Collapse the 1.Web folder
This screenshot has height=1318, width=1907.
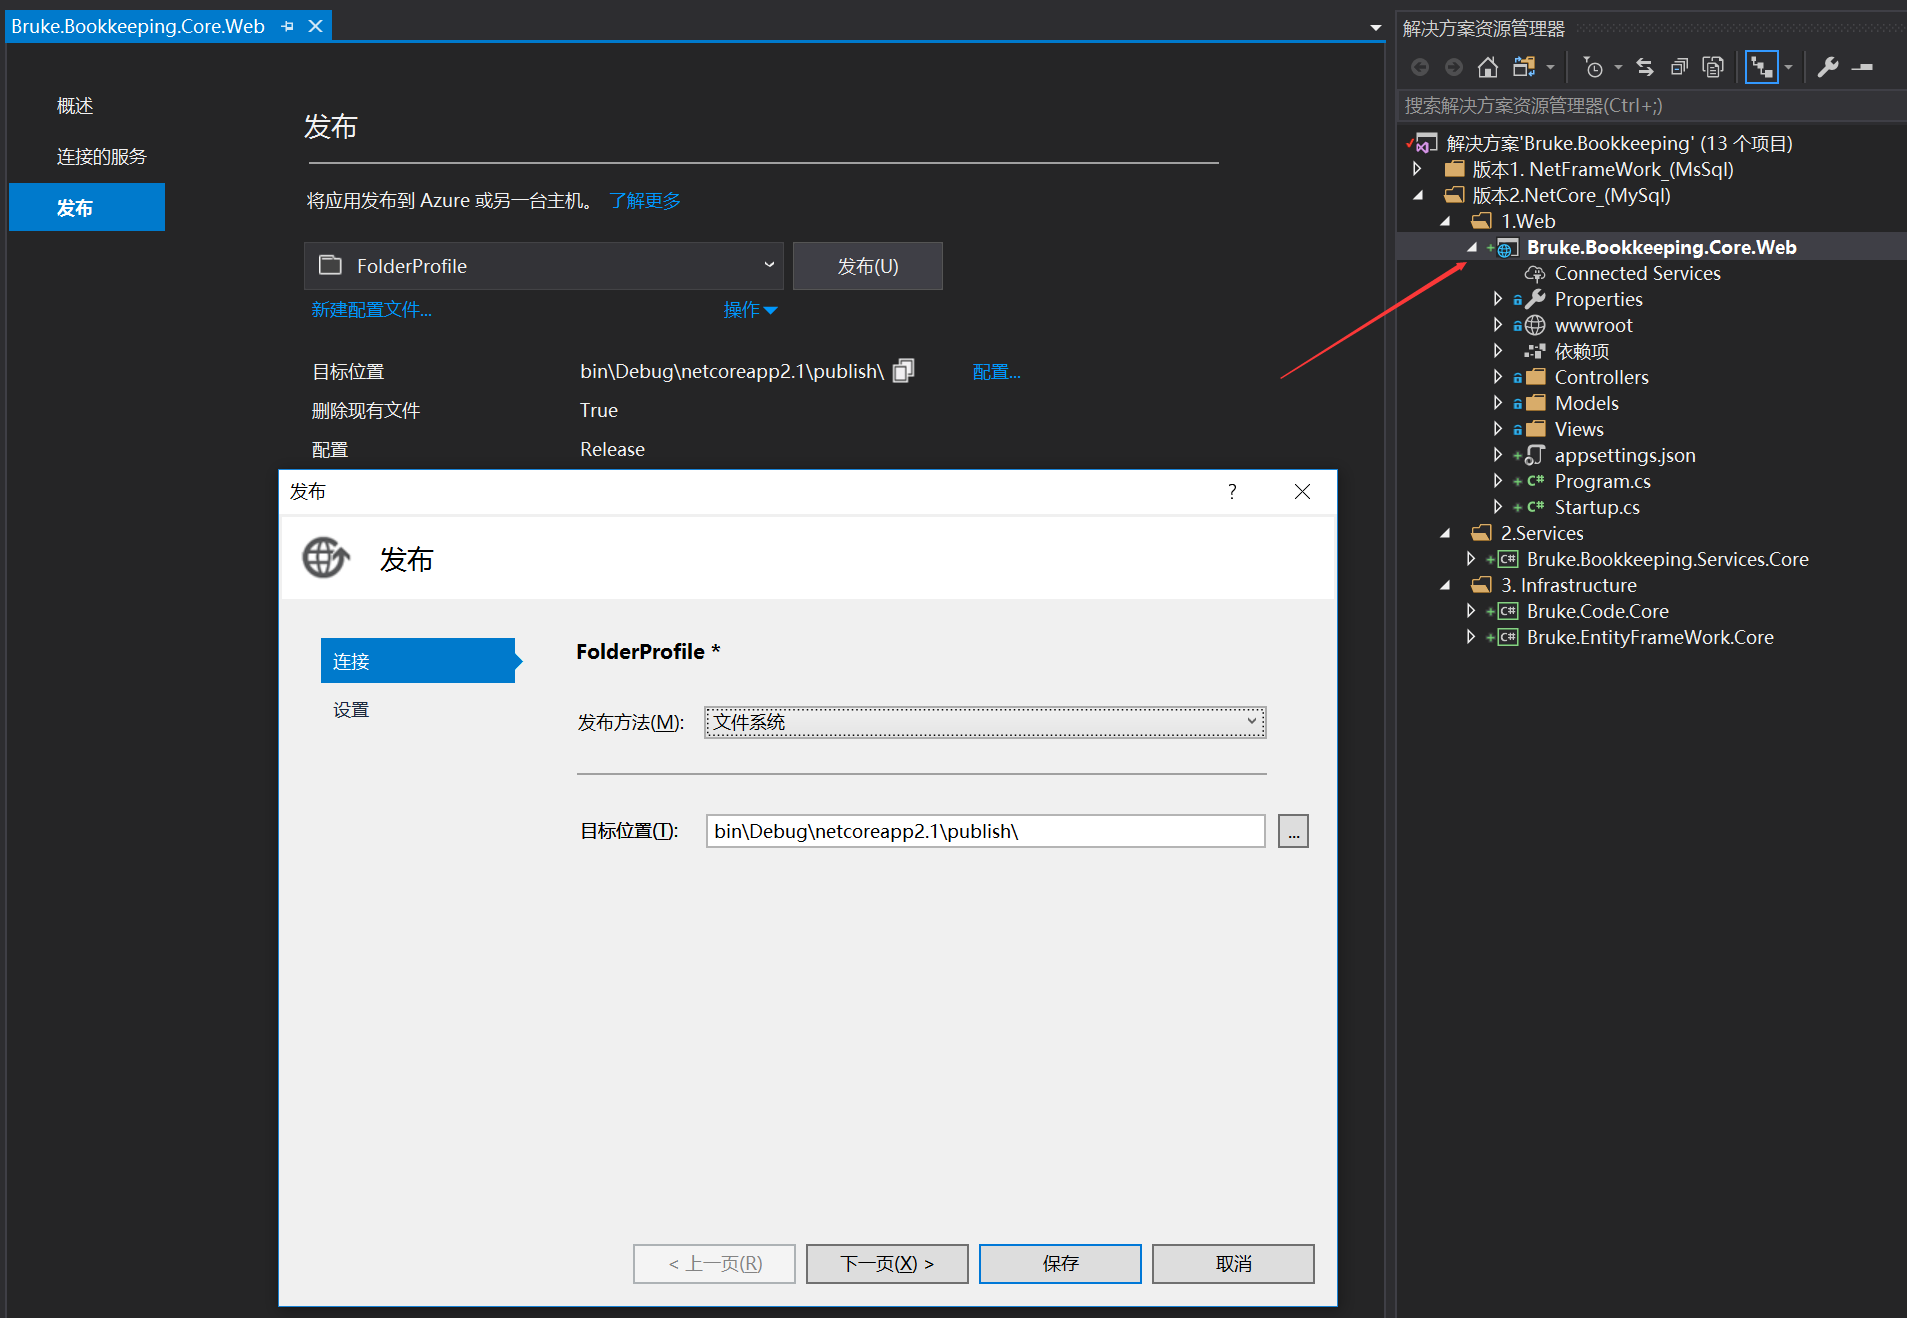1445,221
